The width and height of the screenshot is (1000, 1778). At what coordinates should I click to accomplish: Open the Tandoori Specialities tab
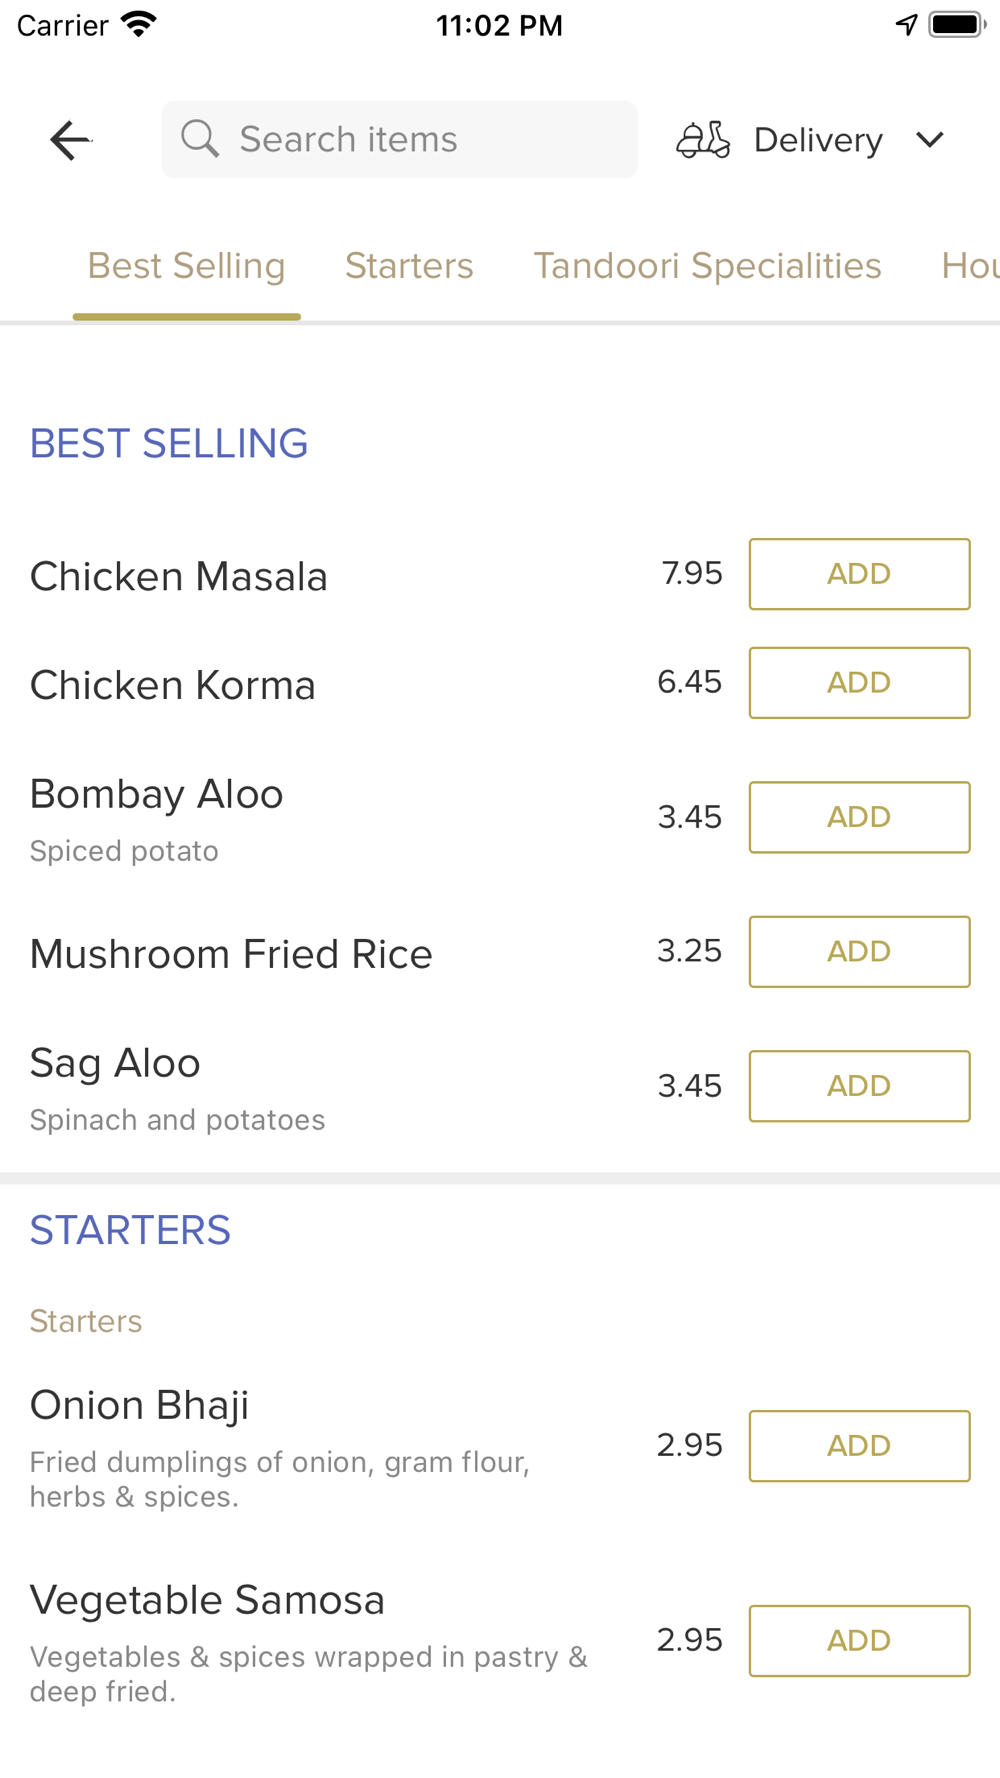click(707, 266)
